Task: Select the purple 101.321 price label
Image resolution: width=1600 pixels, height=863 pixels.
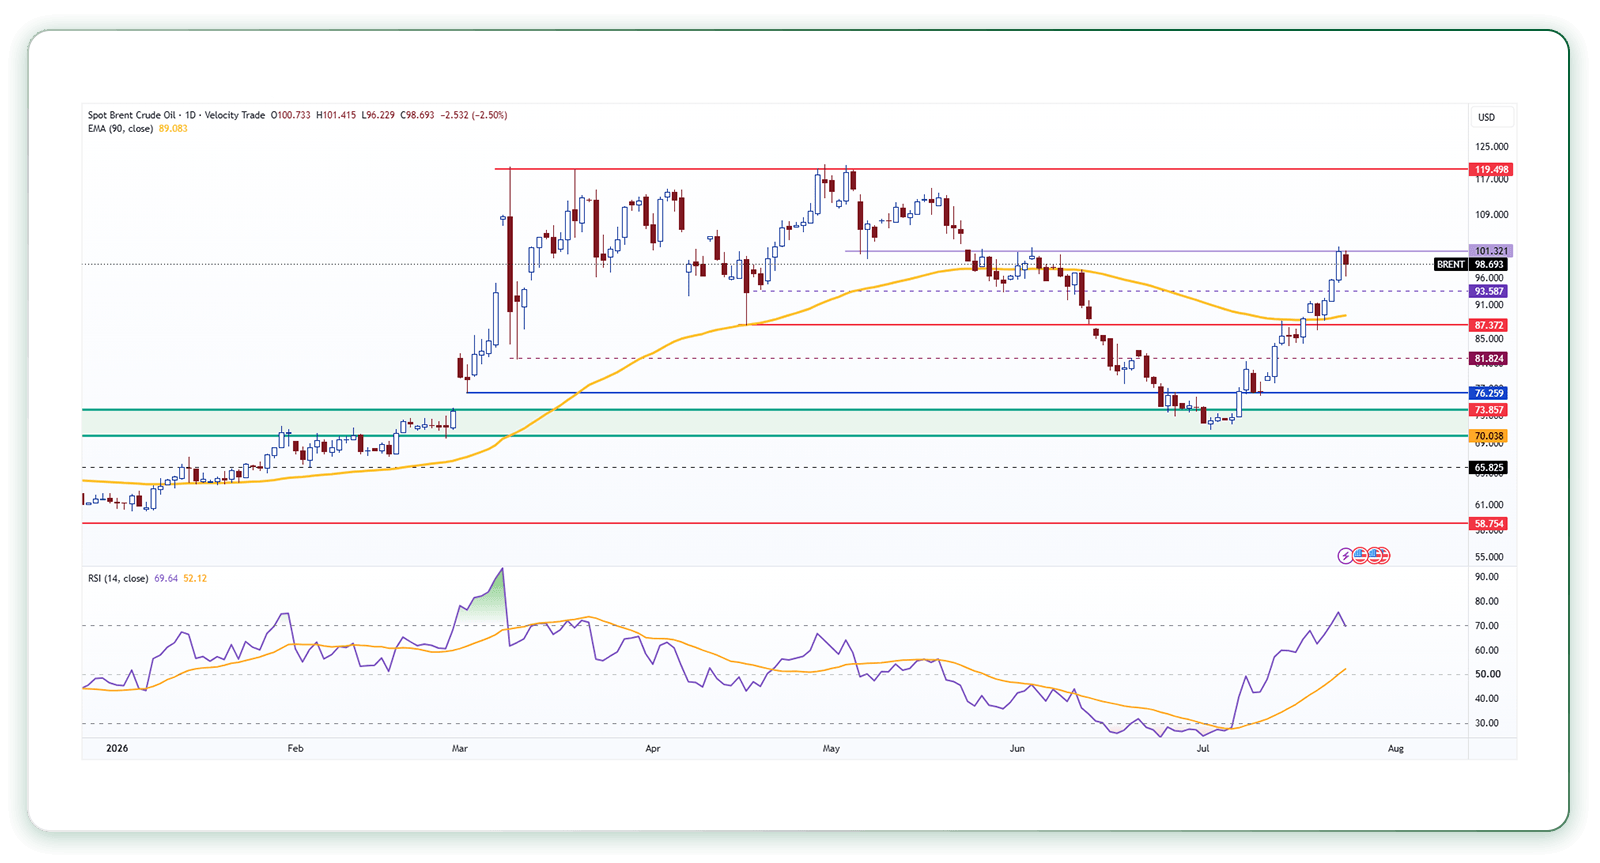Action: coord(1491,251)
